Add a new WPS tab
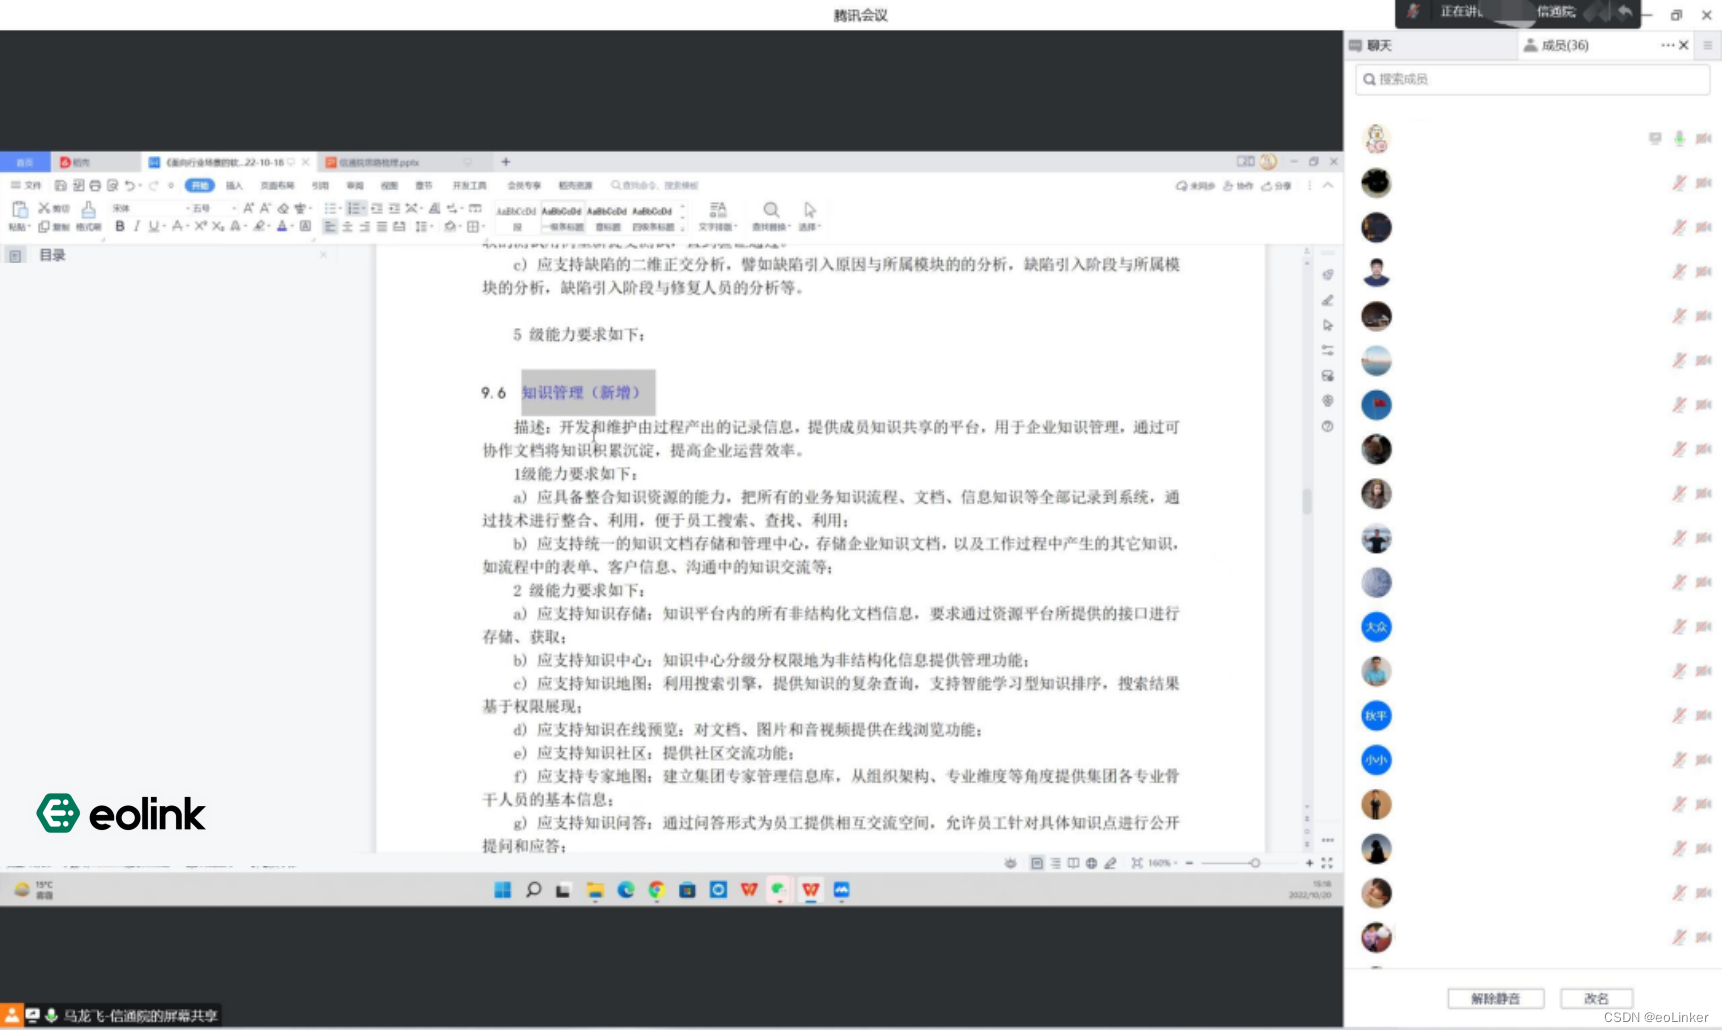 506,162
